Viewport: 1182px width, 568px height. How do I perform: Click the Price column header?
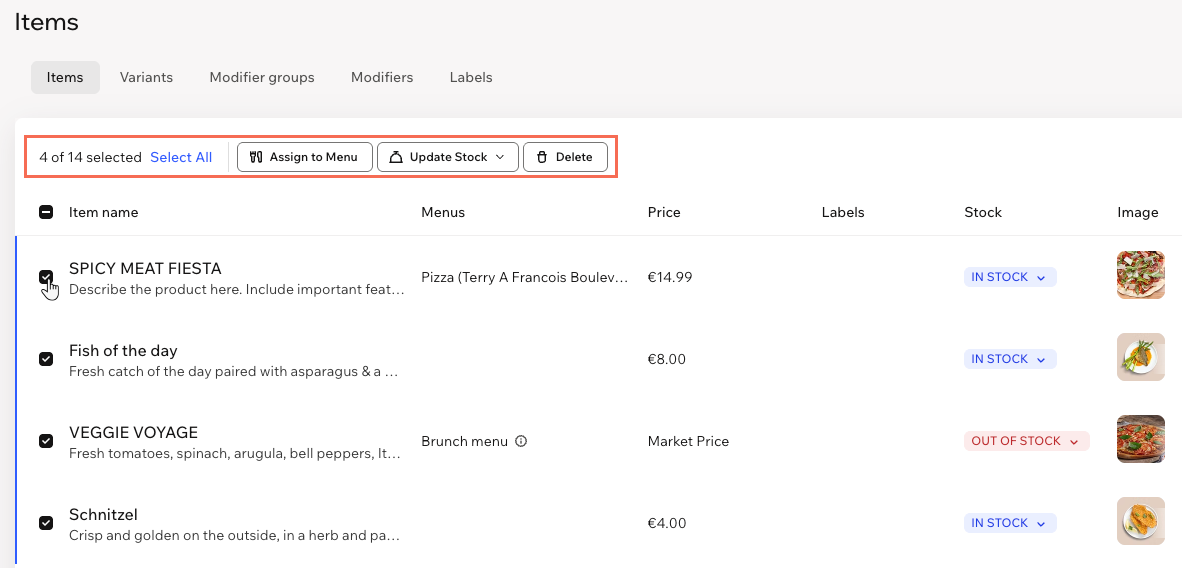coord(664,213)
